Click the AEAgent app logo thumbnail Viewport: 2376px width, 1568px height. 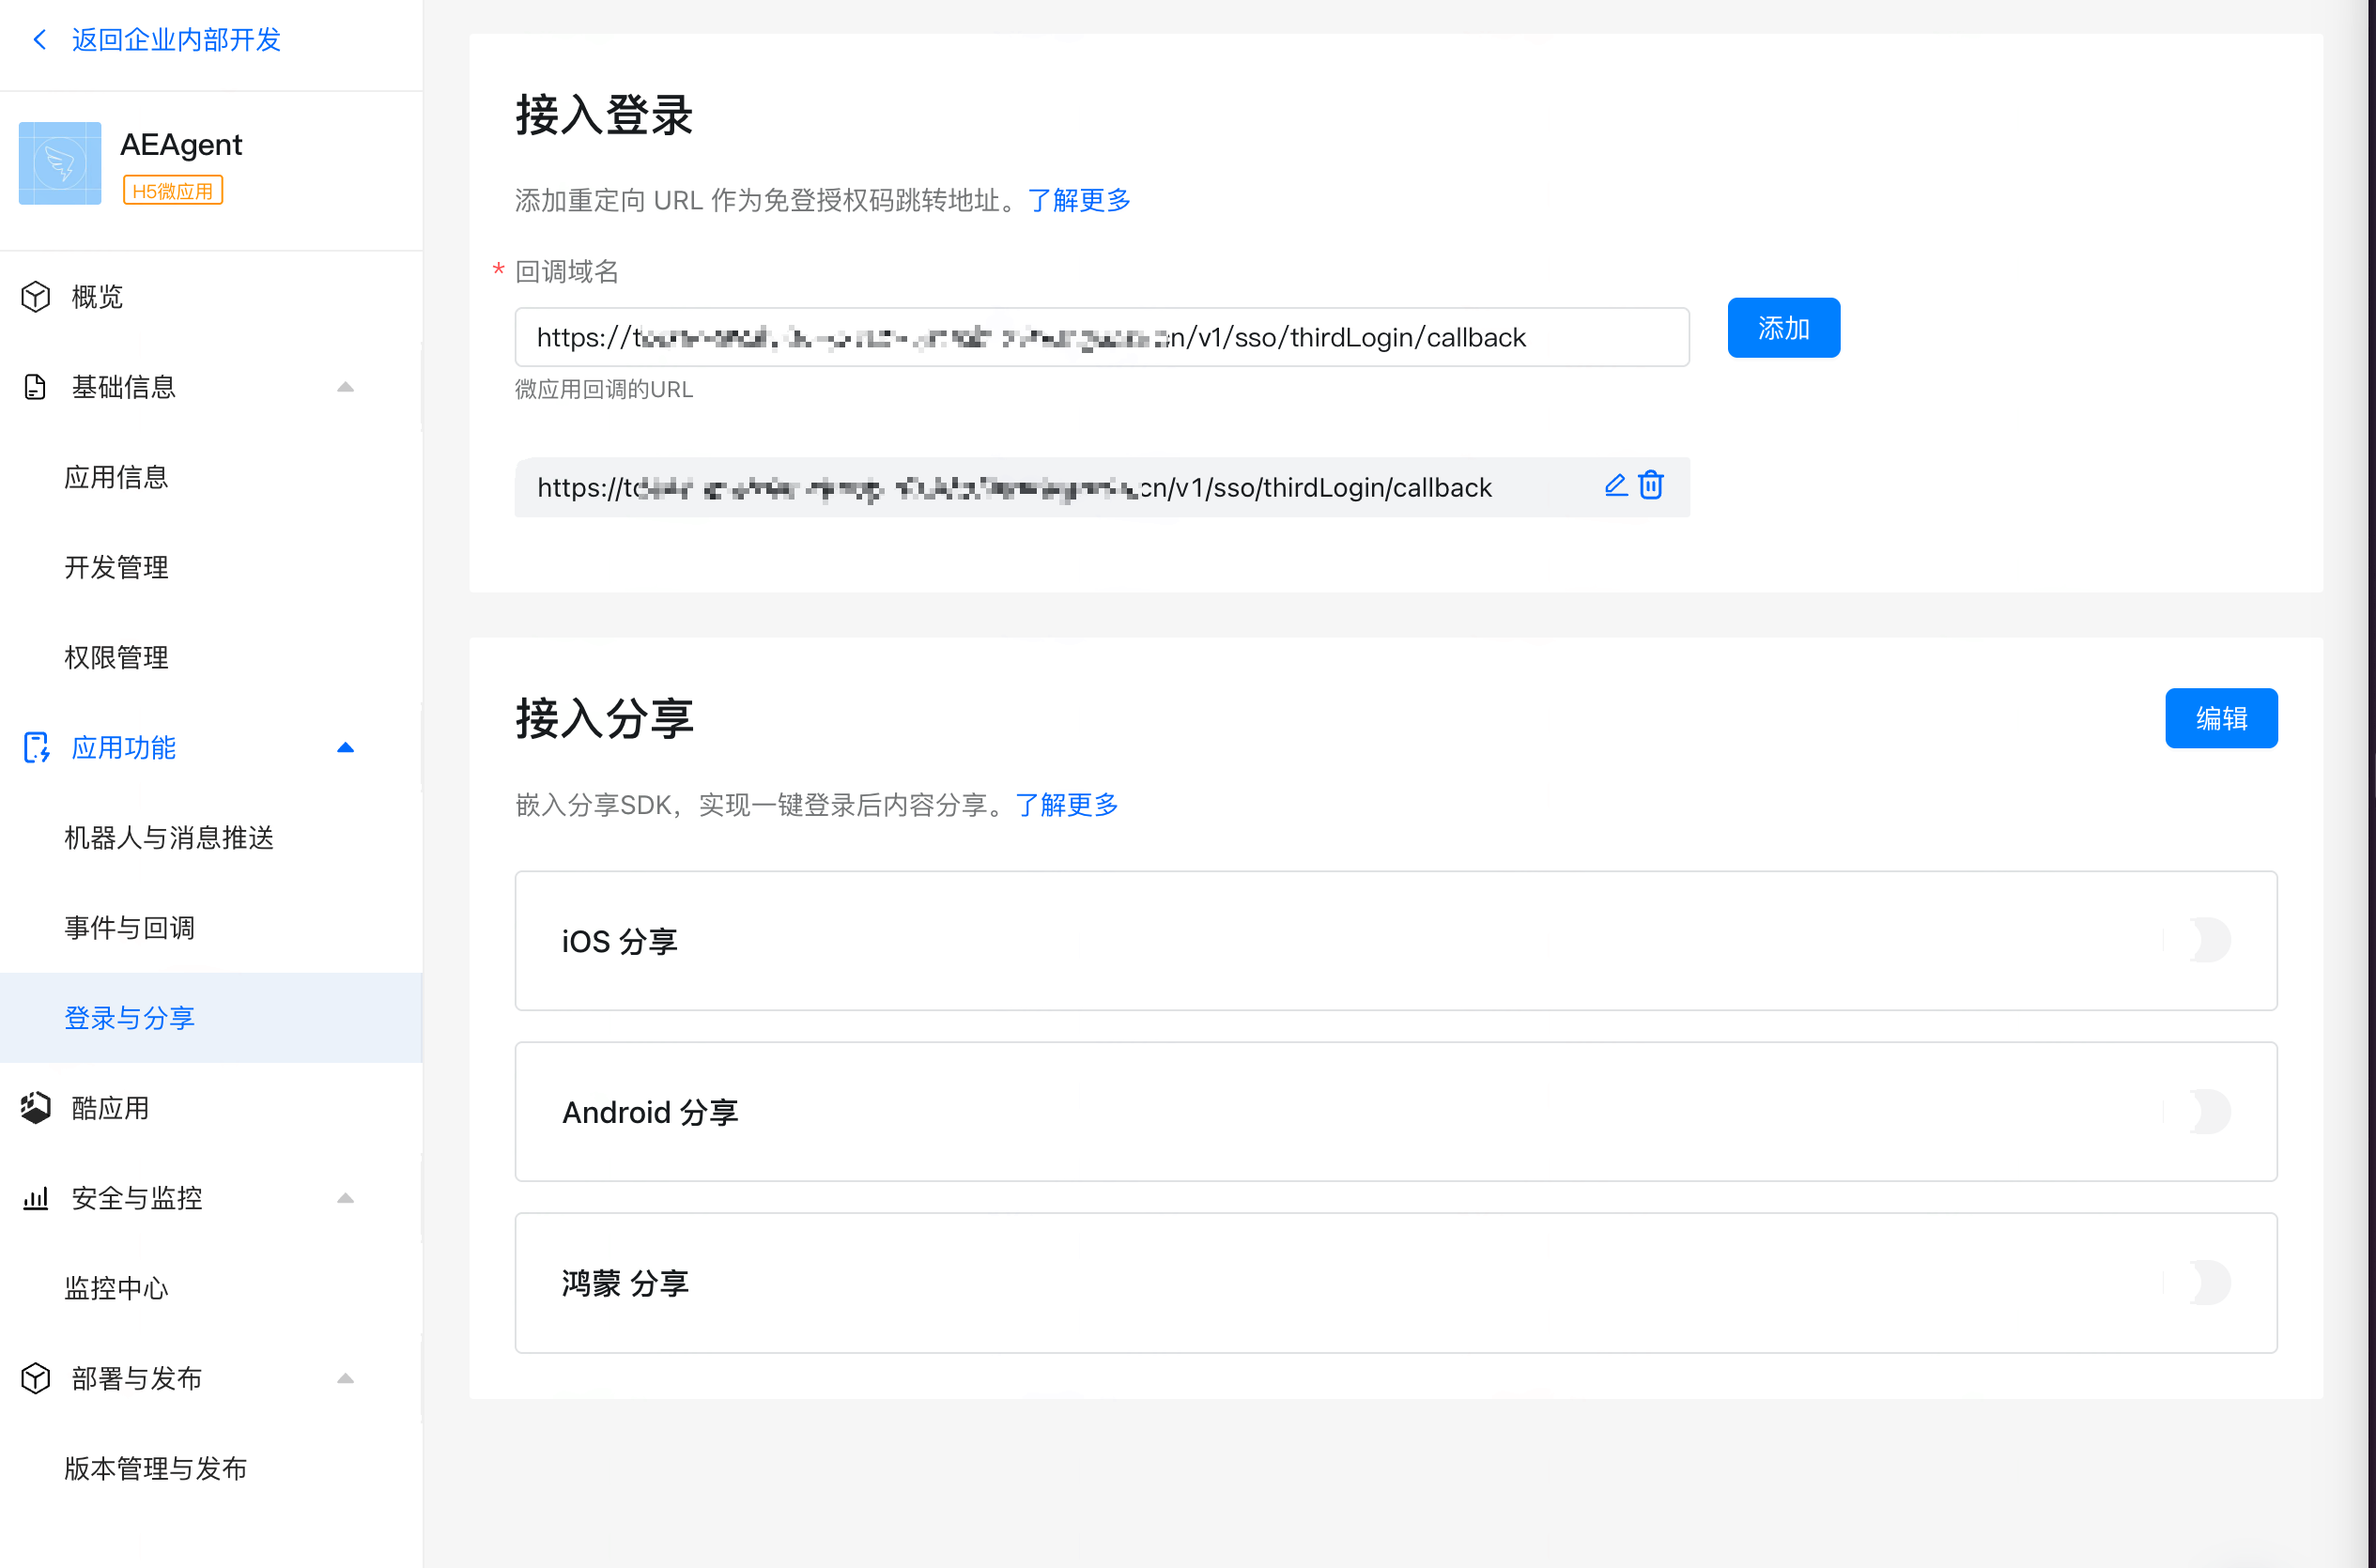click(x=60, y=163)
